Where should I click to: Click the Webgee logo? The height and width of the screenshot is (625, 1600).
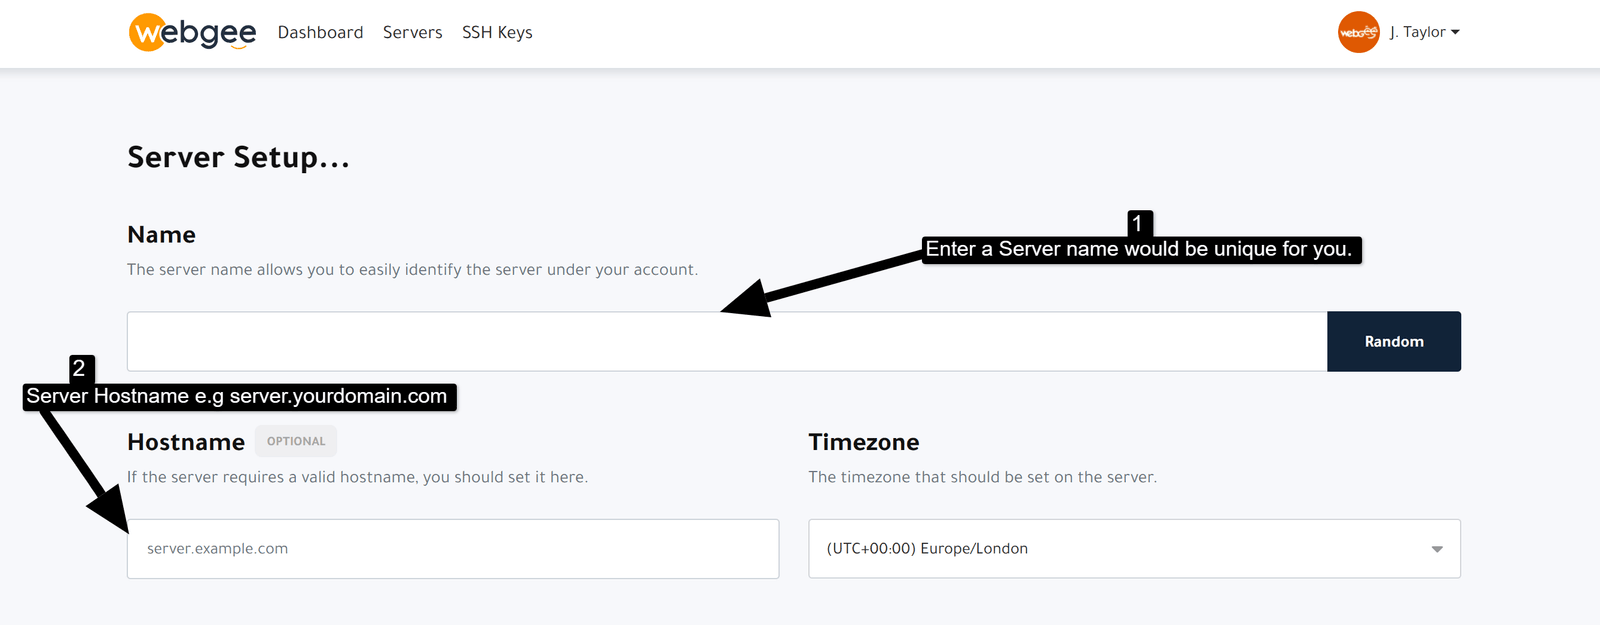coord(193,32)
